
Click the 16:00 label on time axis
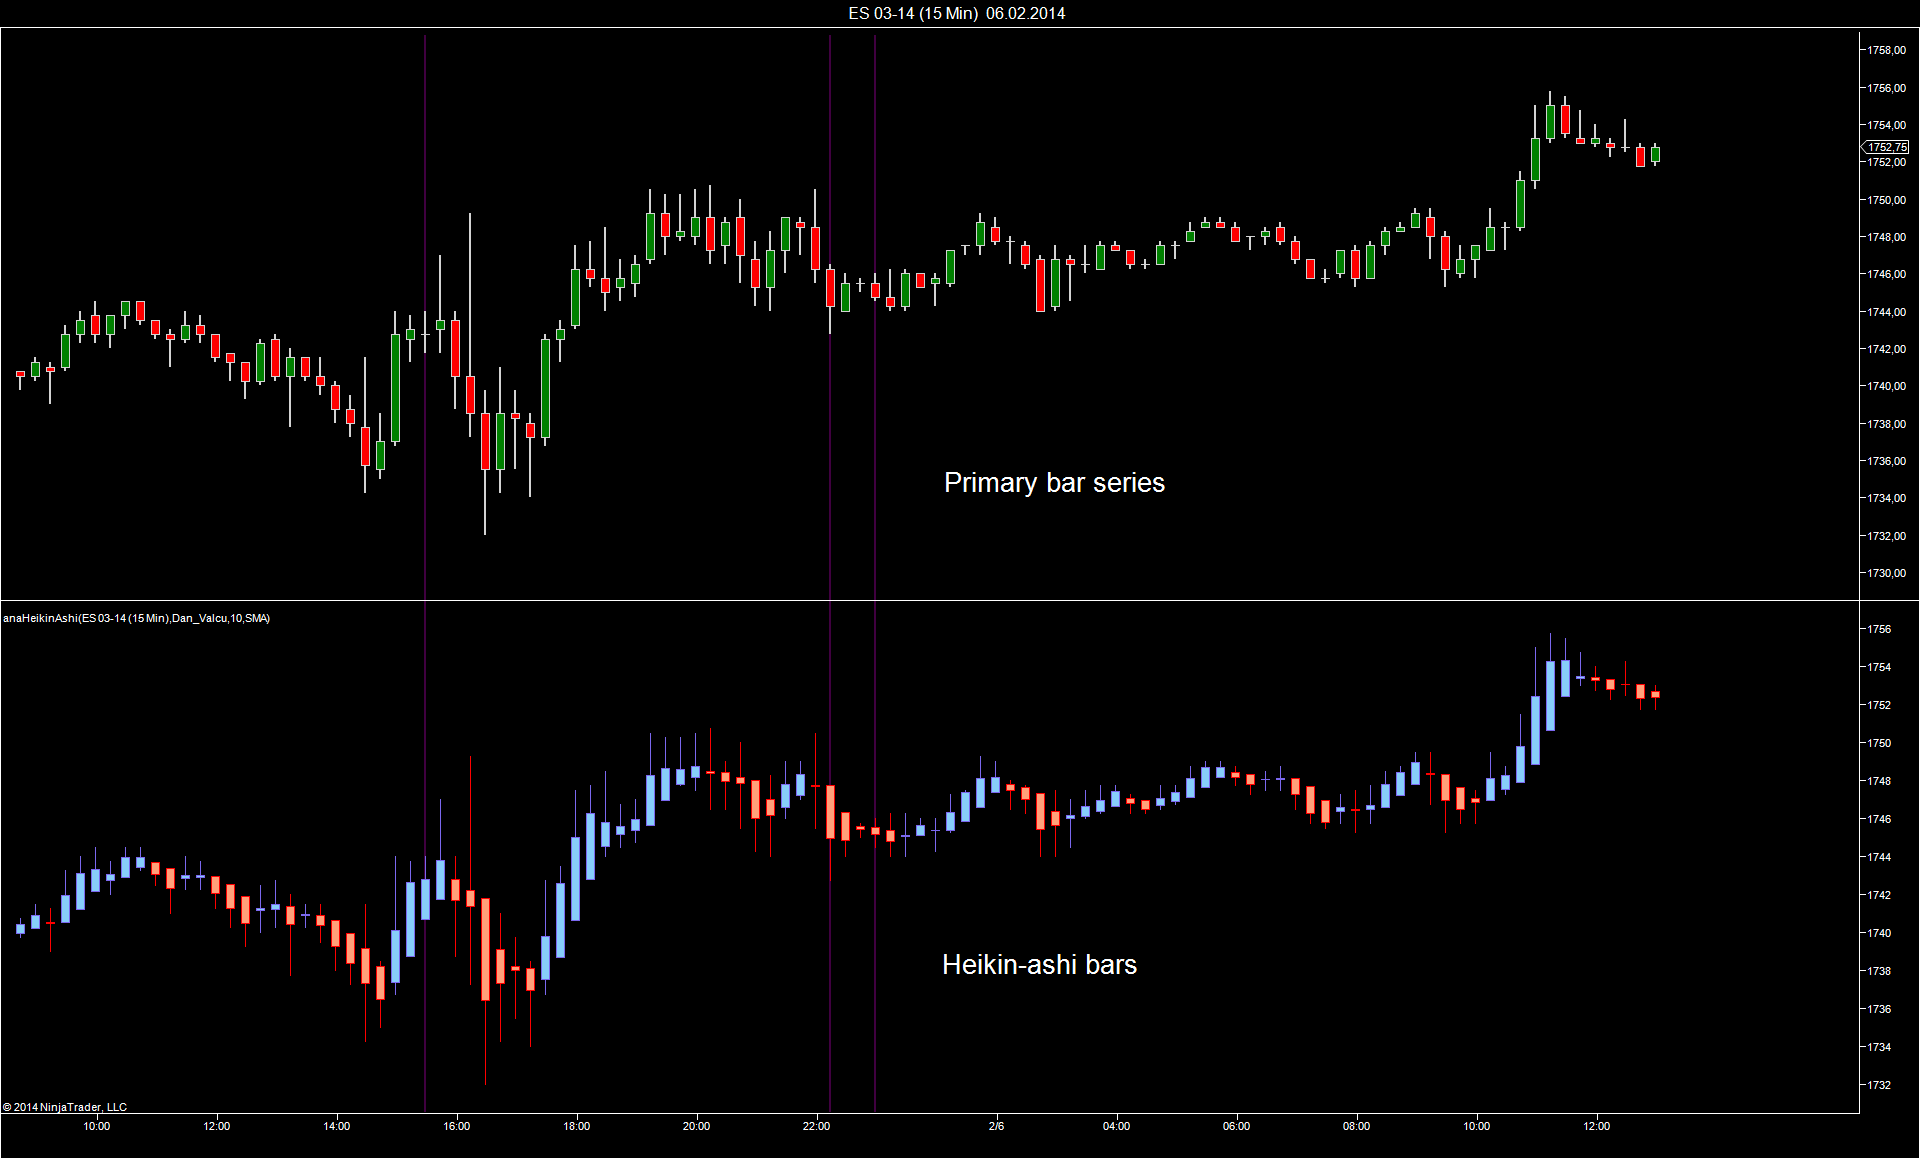[x=457, y=1126]
